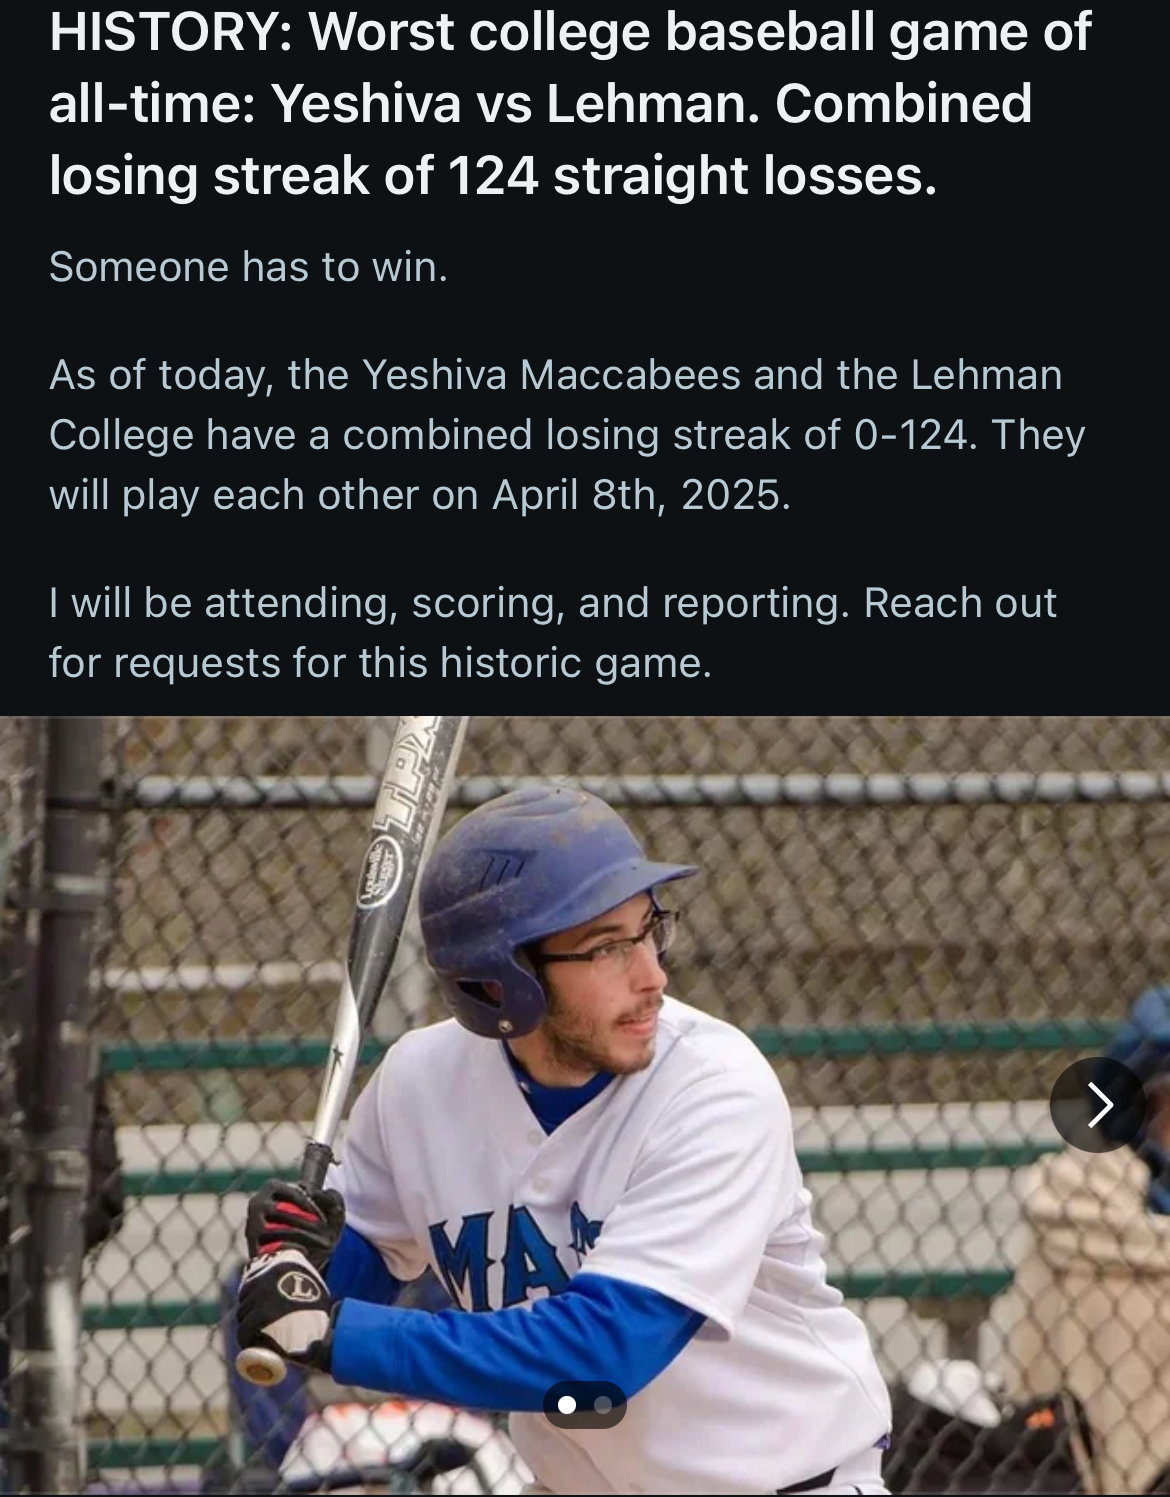Click the 'I will be attending, scoring' paragraph
Screen dimensions: 1170x1497
552,633
